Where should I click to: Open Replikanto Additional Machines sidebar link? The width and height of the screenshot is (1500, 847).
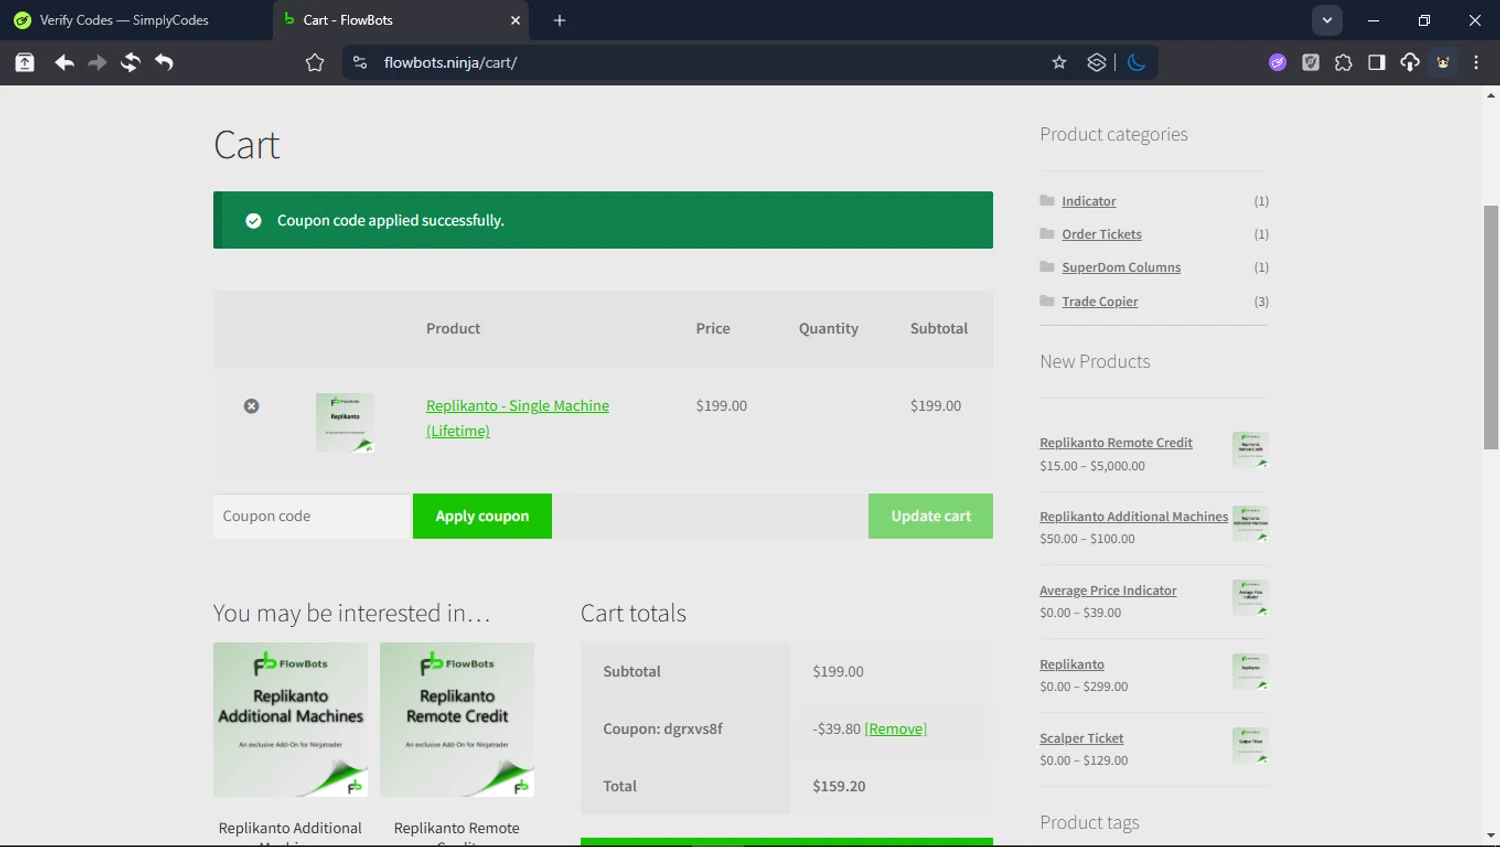(1133, 516)
